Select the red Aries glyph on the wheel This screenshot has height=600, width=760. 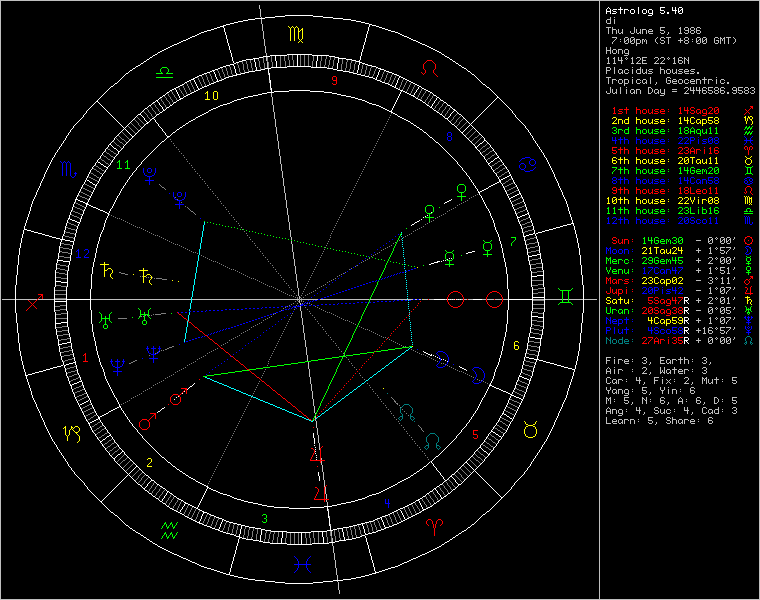click(433, 527)
